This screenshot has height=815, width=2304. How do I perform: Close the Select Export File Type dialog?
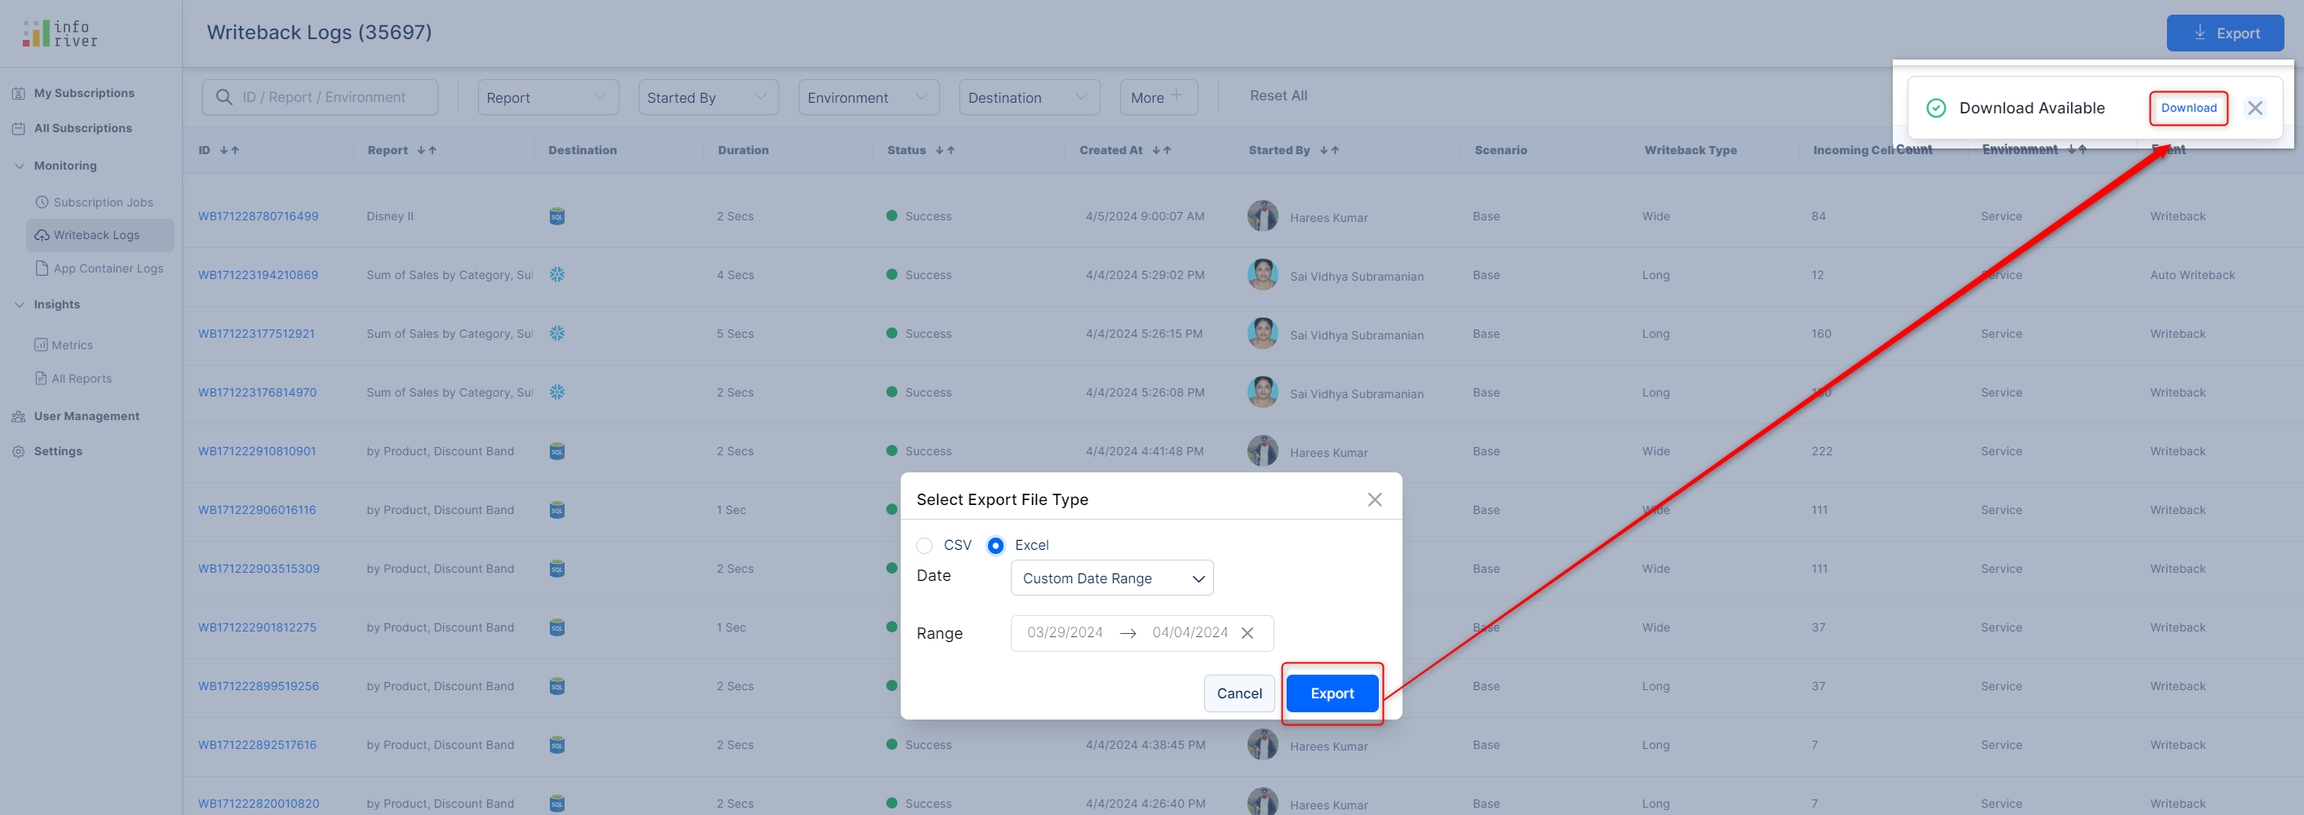coord(1374,499)
